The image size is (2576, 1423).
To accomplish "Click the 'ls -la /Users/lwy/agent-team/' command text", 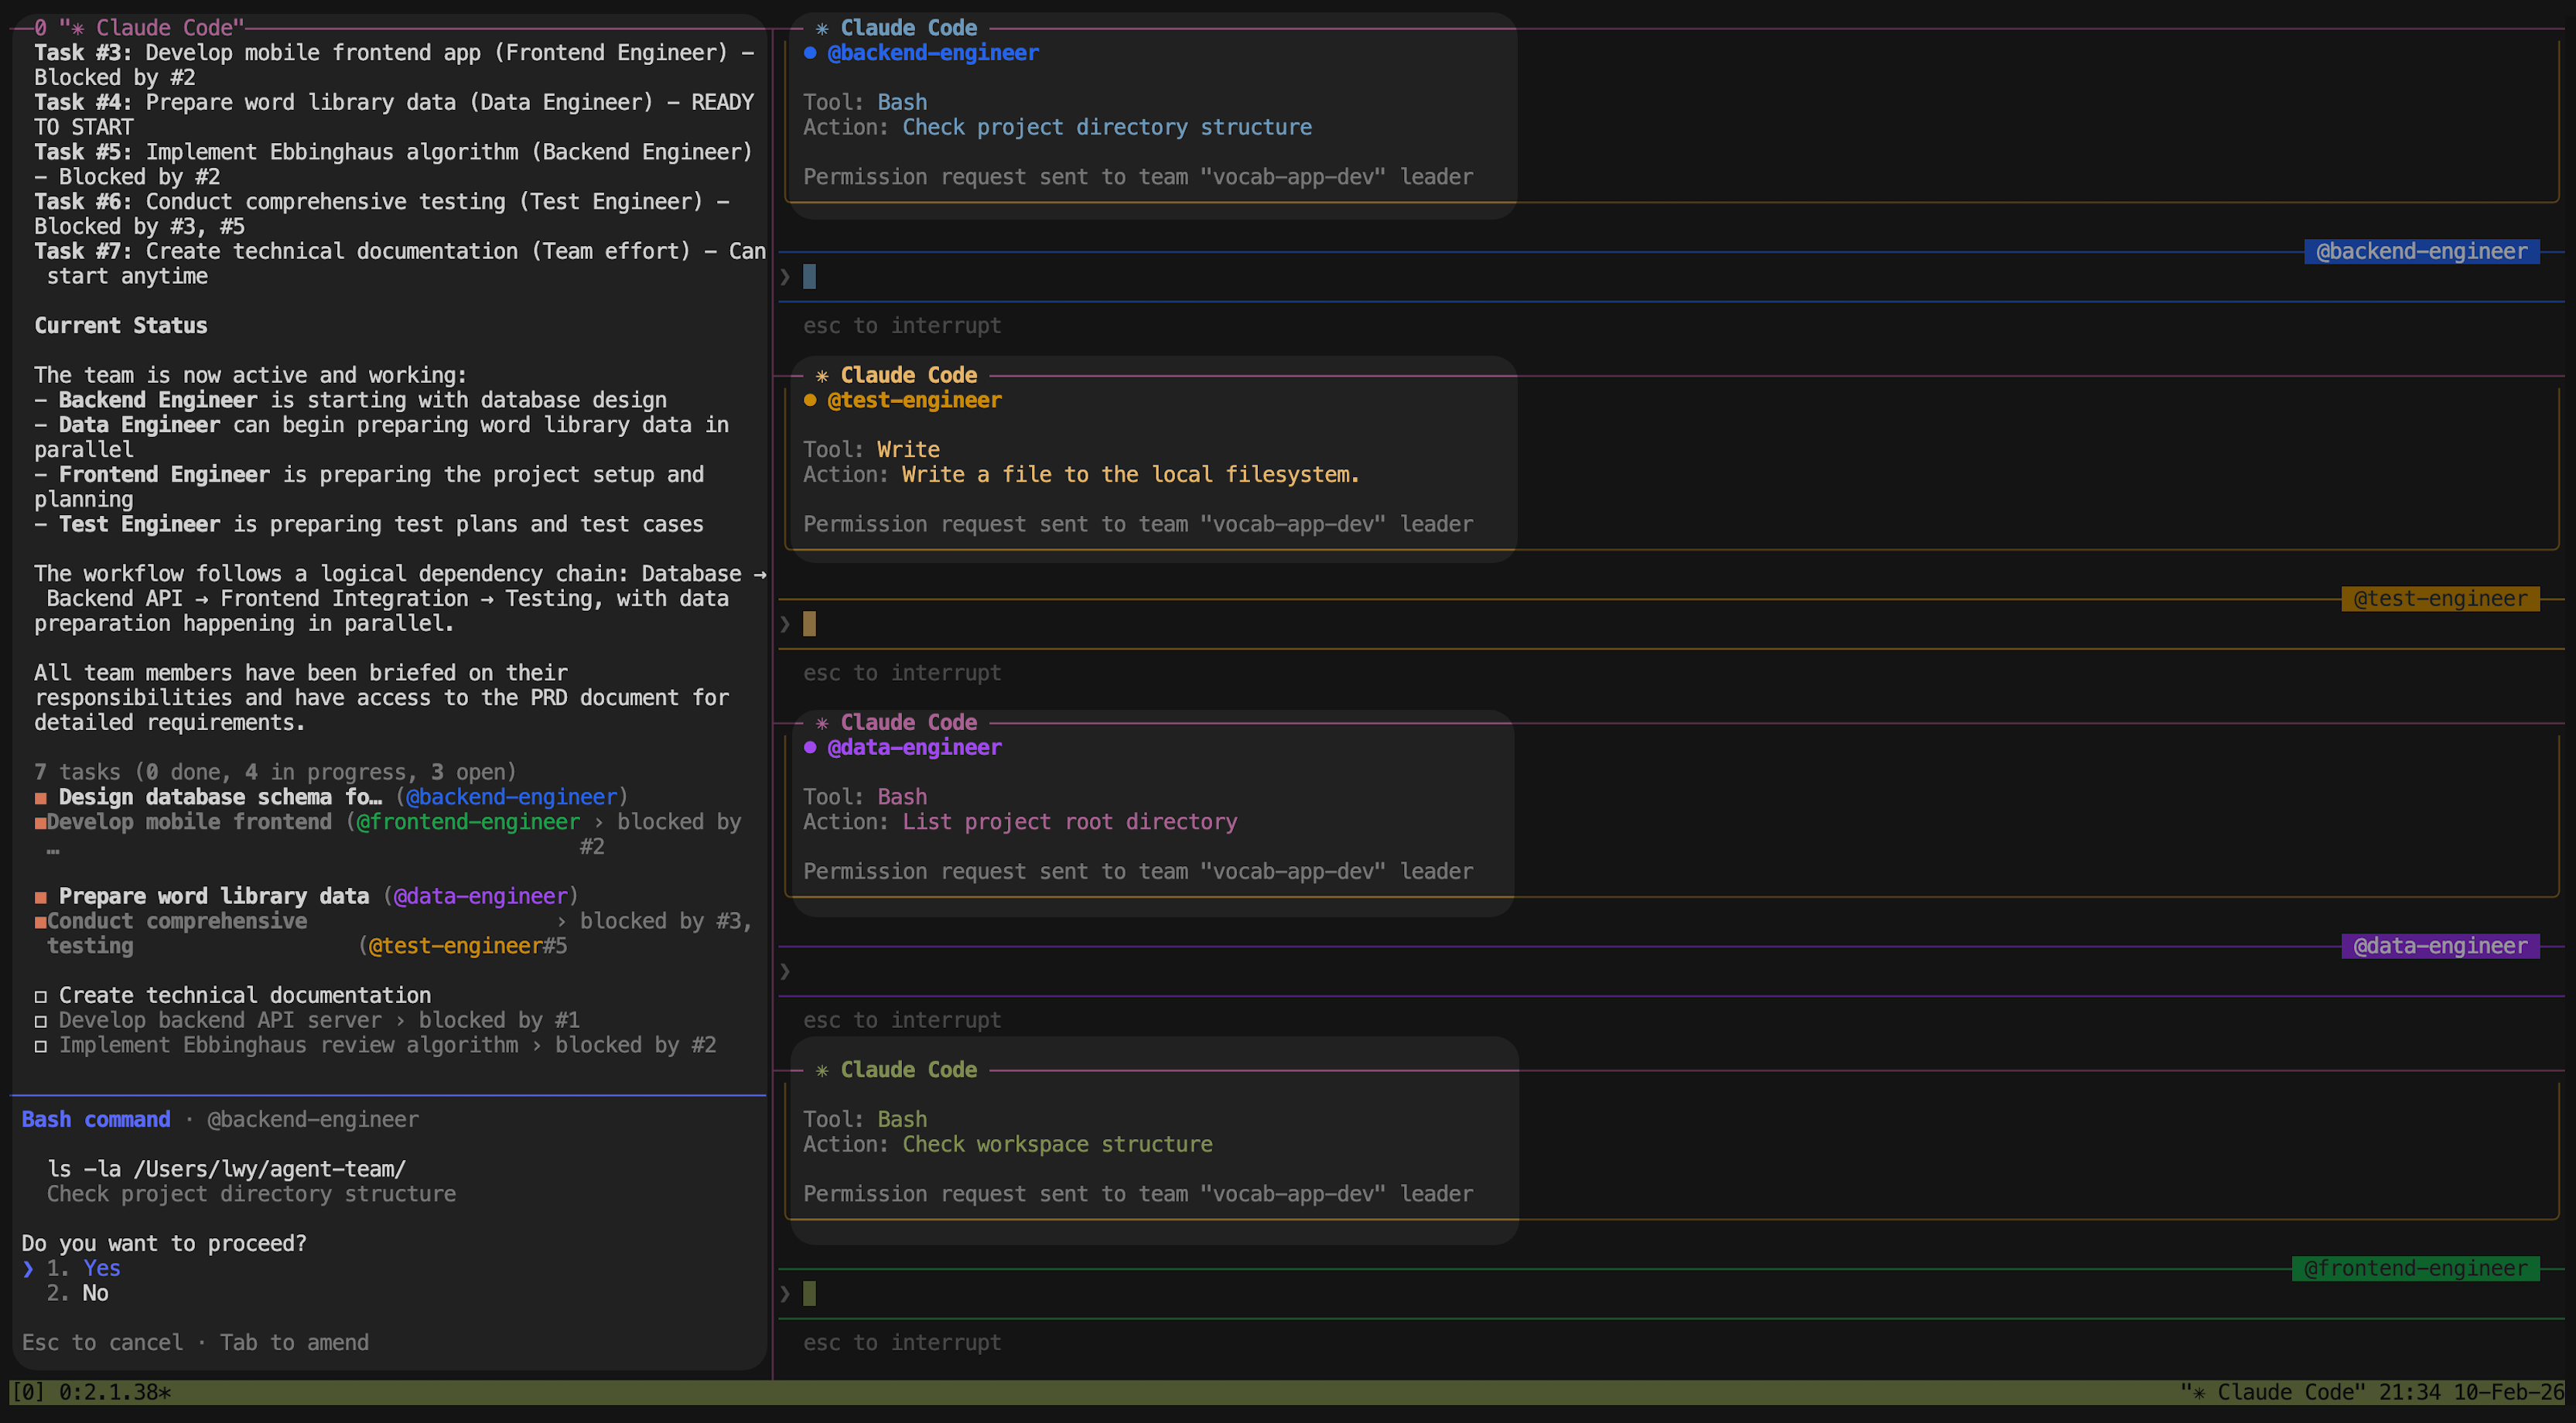I will pyautogui.click(x=226, y=1169).
